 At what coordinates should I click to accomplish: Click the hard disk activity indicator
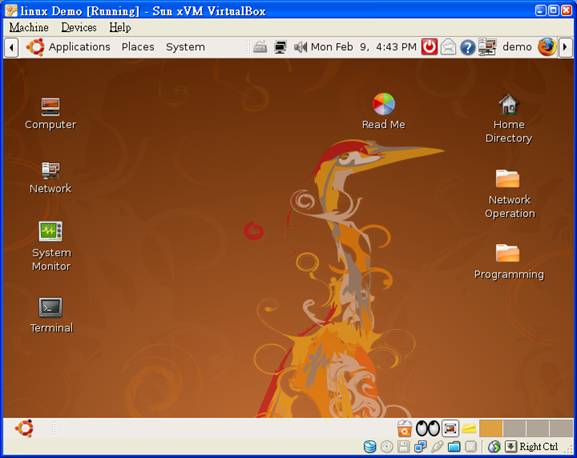click(369, 447)
